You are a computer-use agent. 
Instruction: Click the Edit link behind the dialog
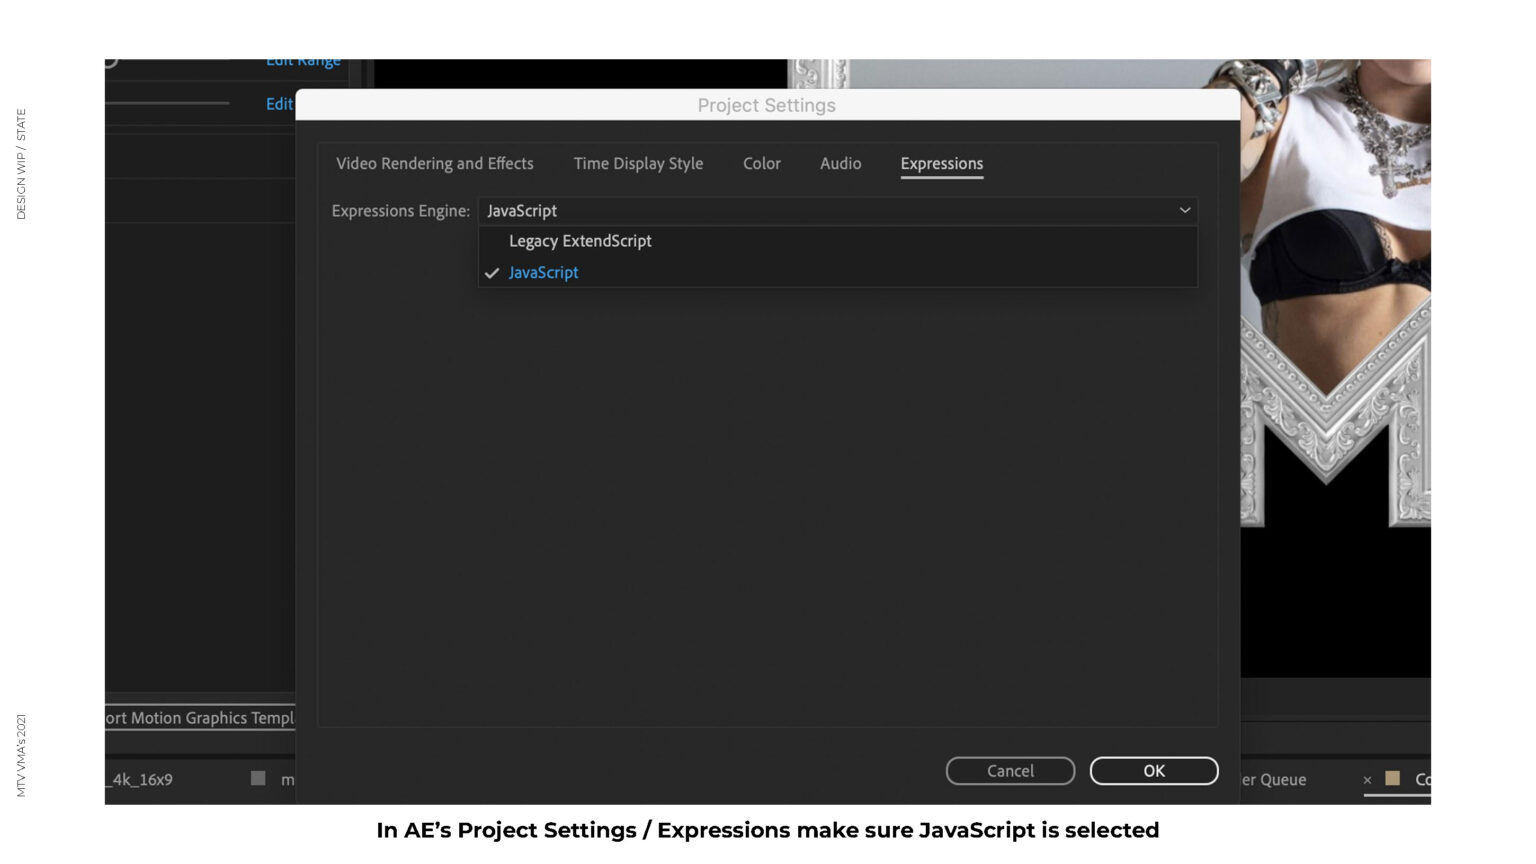[x=279, y=104]
